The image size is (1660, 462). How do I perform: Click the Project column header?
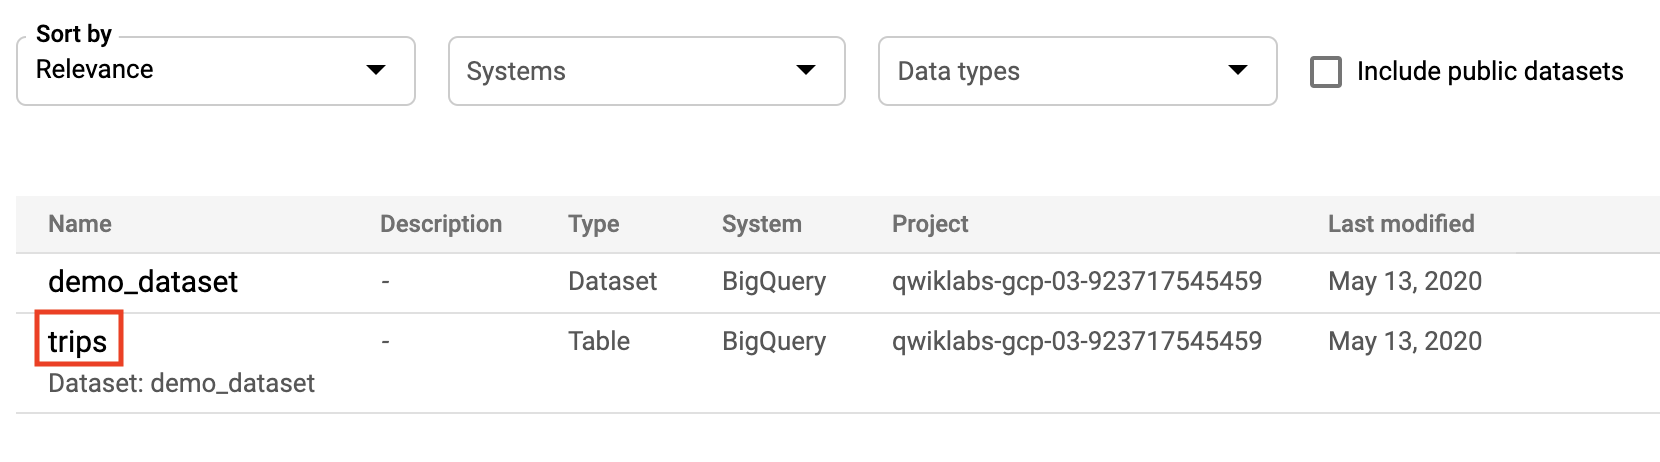[930, 224]
